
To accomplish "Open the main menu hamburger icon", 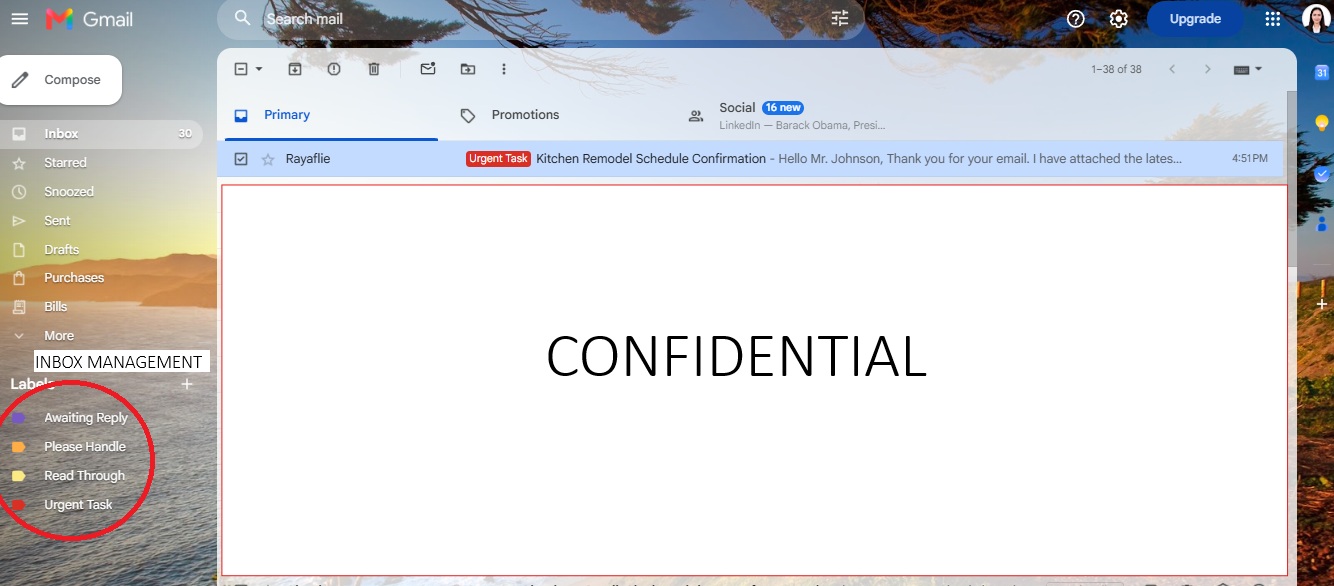I will click(20, 19).
